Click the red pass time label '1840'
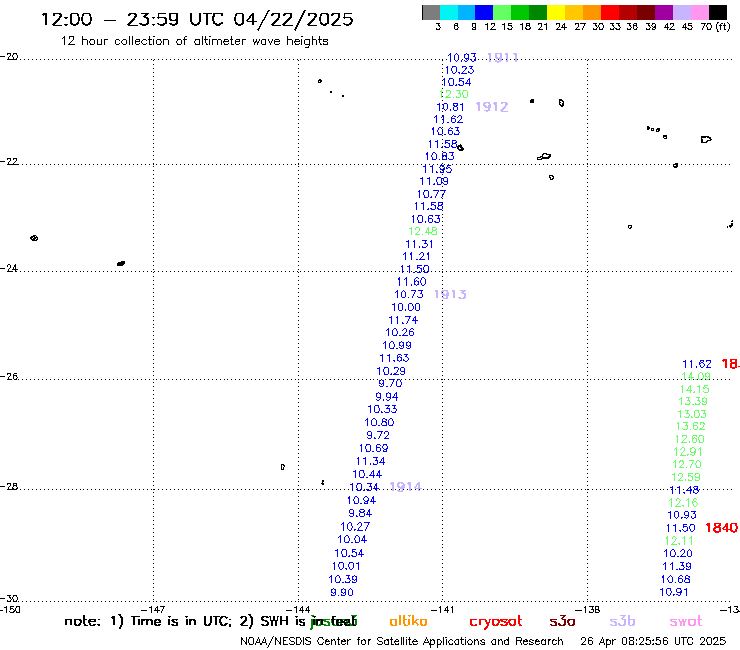 tap(721, 528)
